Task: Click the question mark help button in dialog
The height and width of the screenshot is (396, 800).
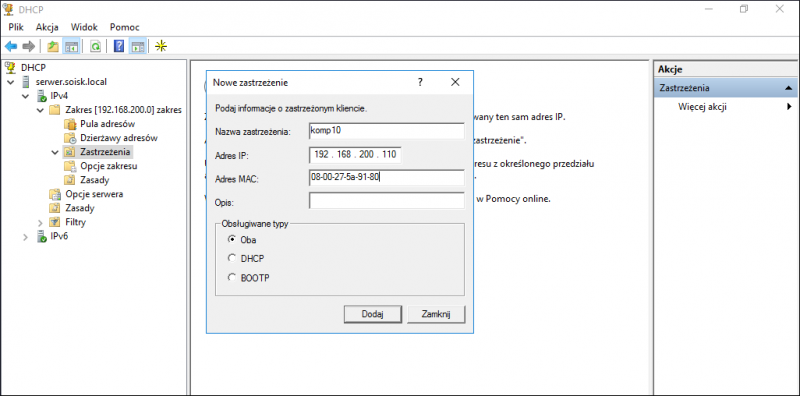Action: (420, 82)
